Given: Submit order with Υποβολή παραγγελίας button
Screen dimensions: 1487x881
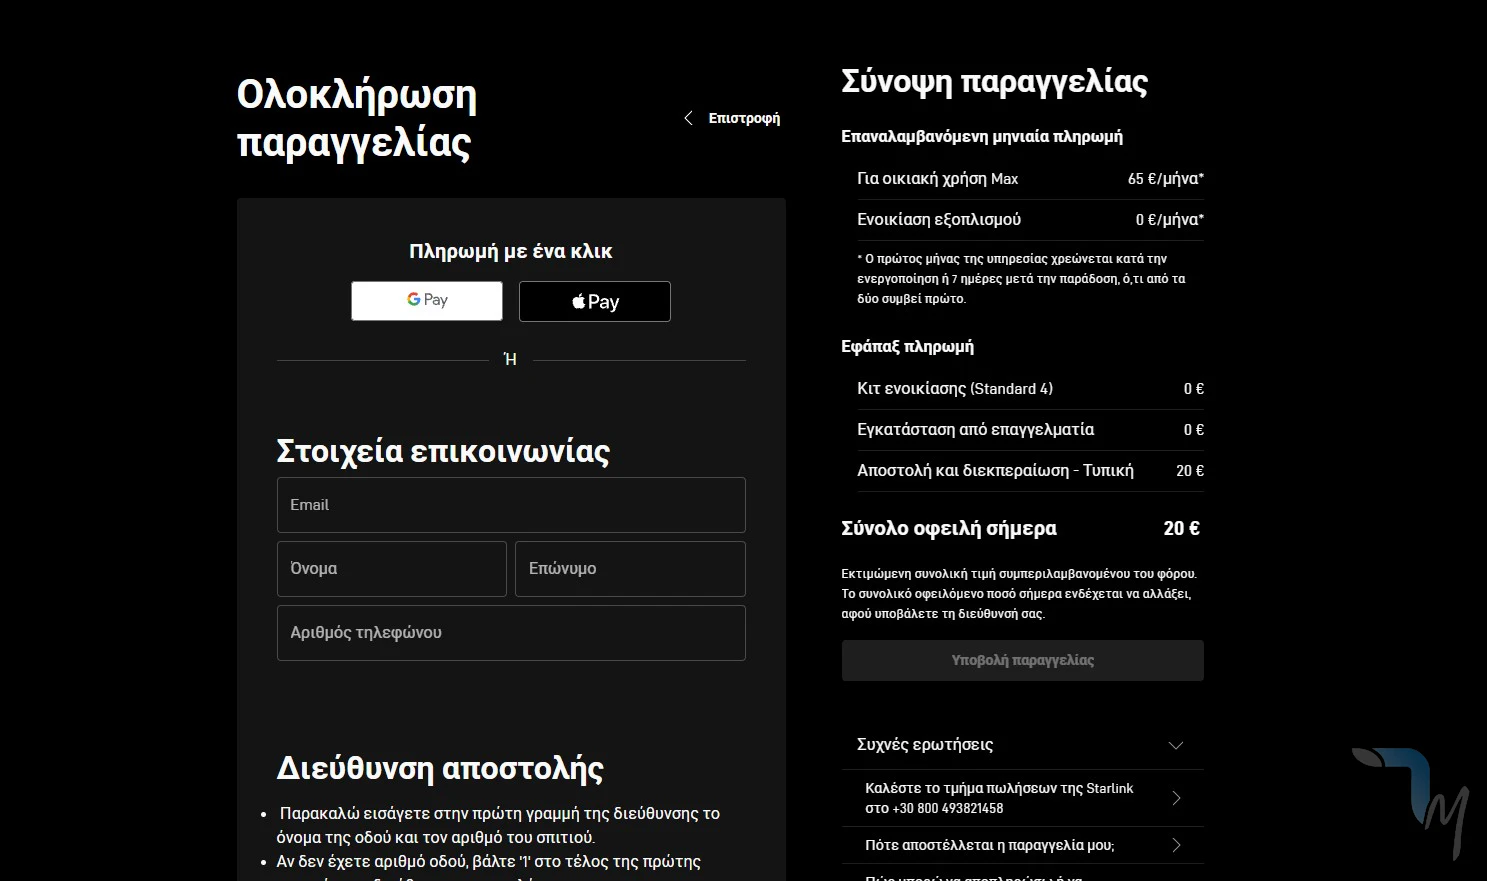Looking at the screenshot, I should 1023,661.
